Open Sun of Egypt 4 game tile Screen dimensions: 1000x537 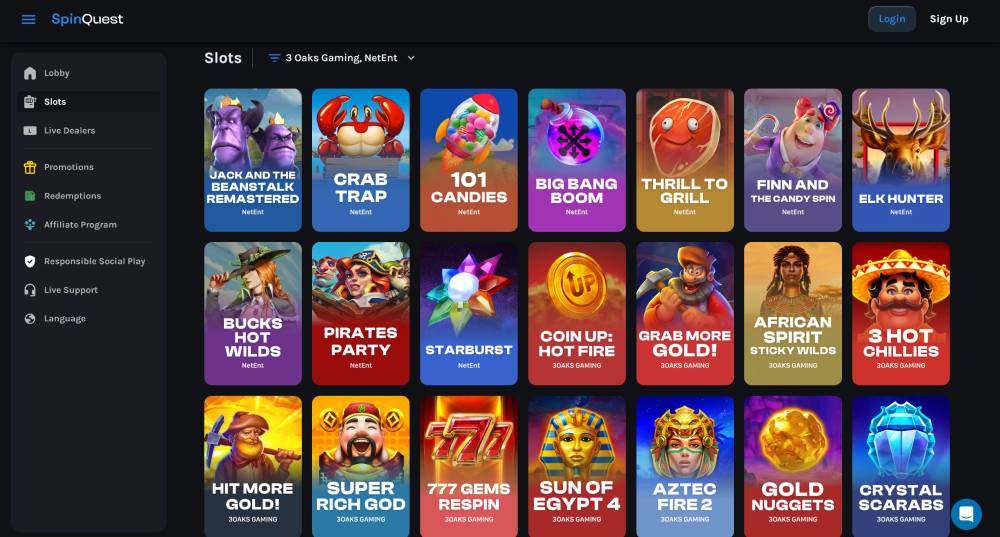pyautogui.click(x=577, y=466)
